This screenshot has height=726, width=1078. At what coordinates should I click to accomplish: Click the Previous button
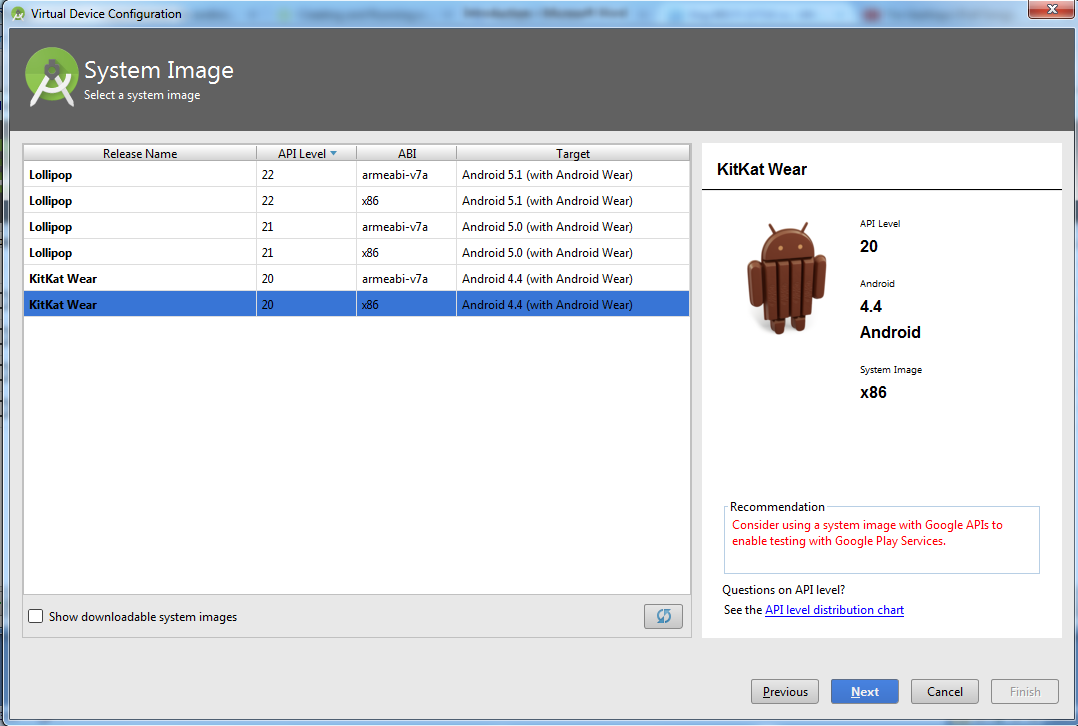pos(784,692)
